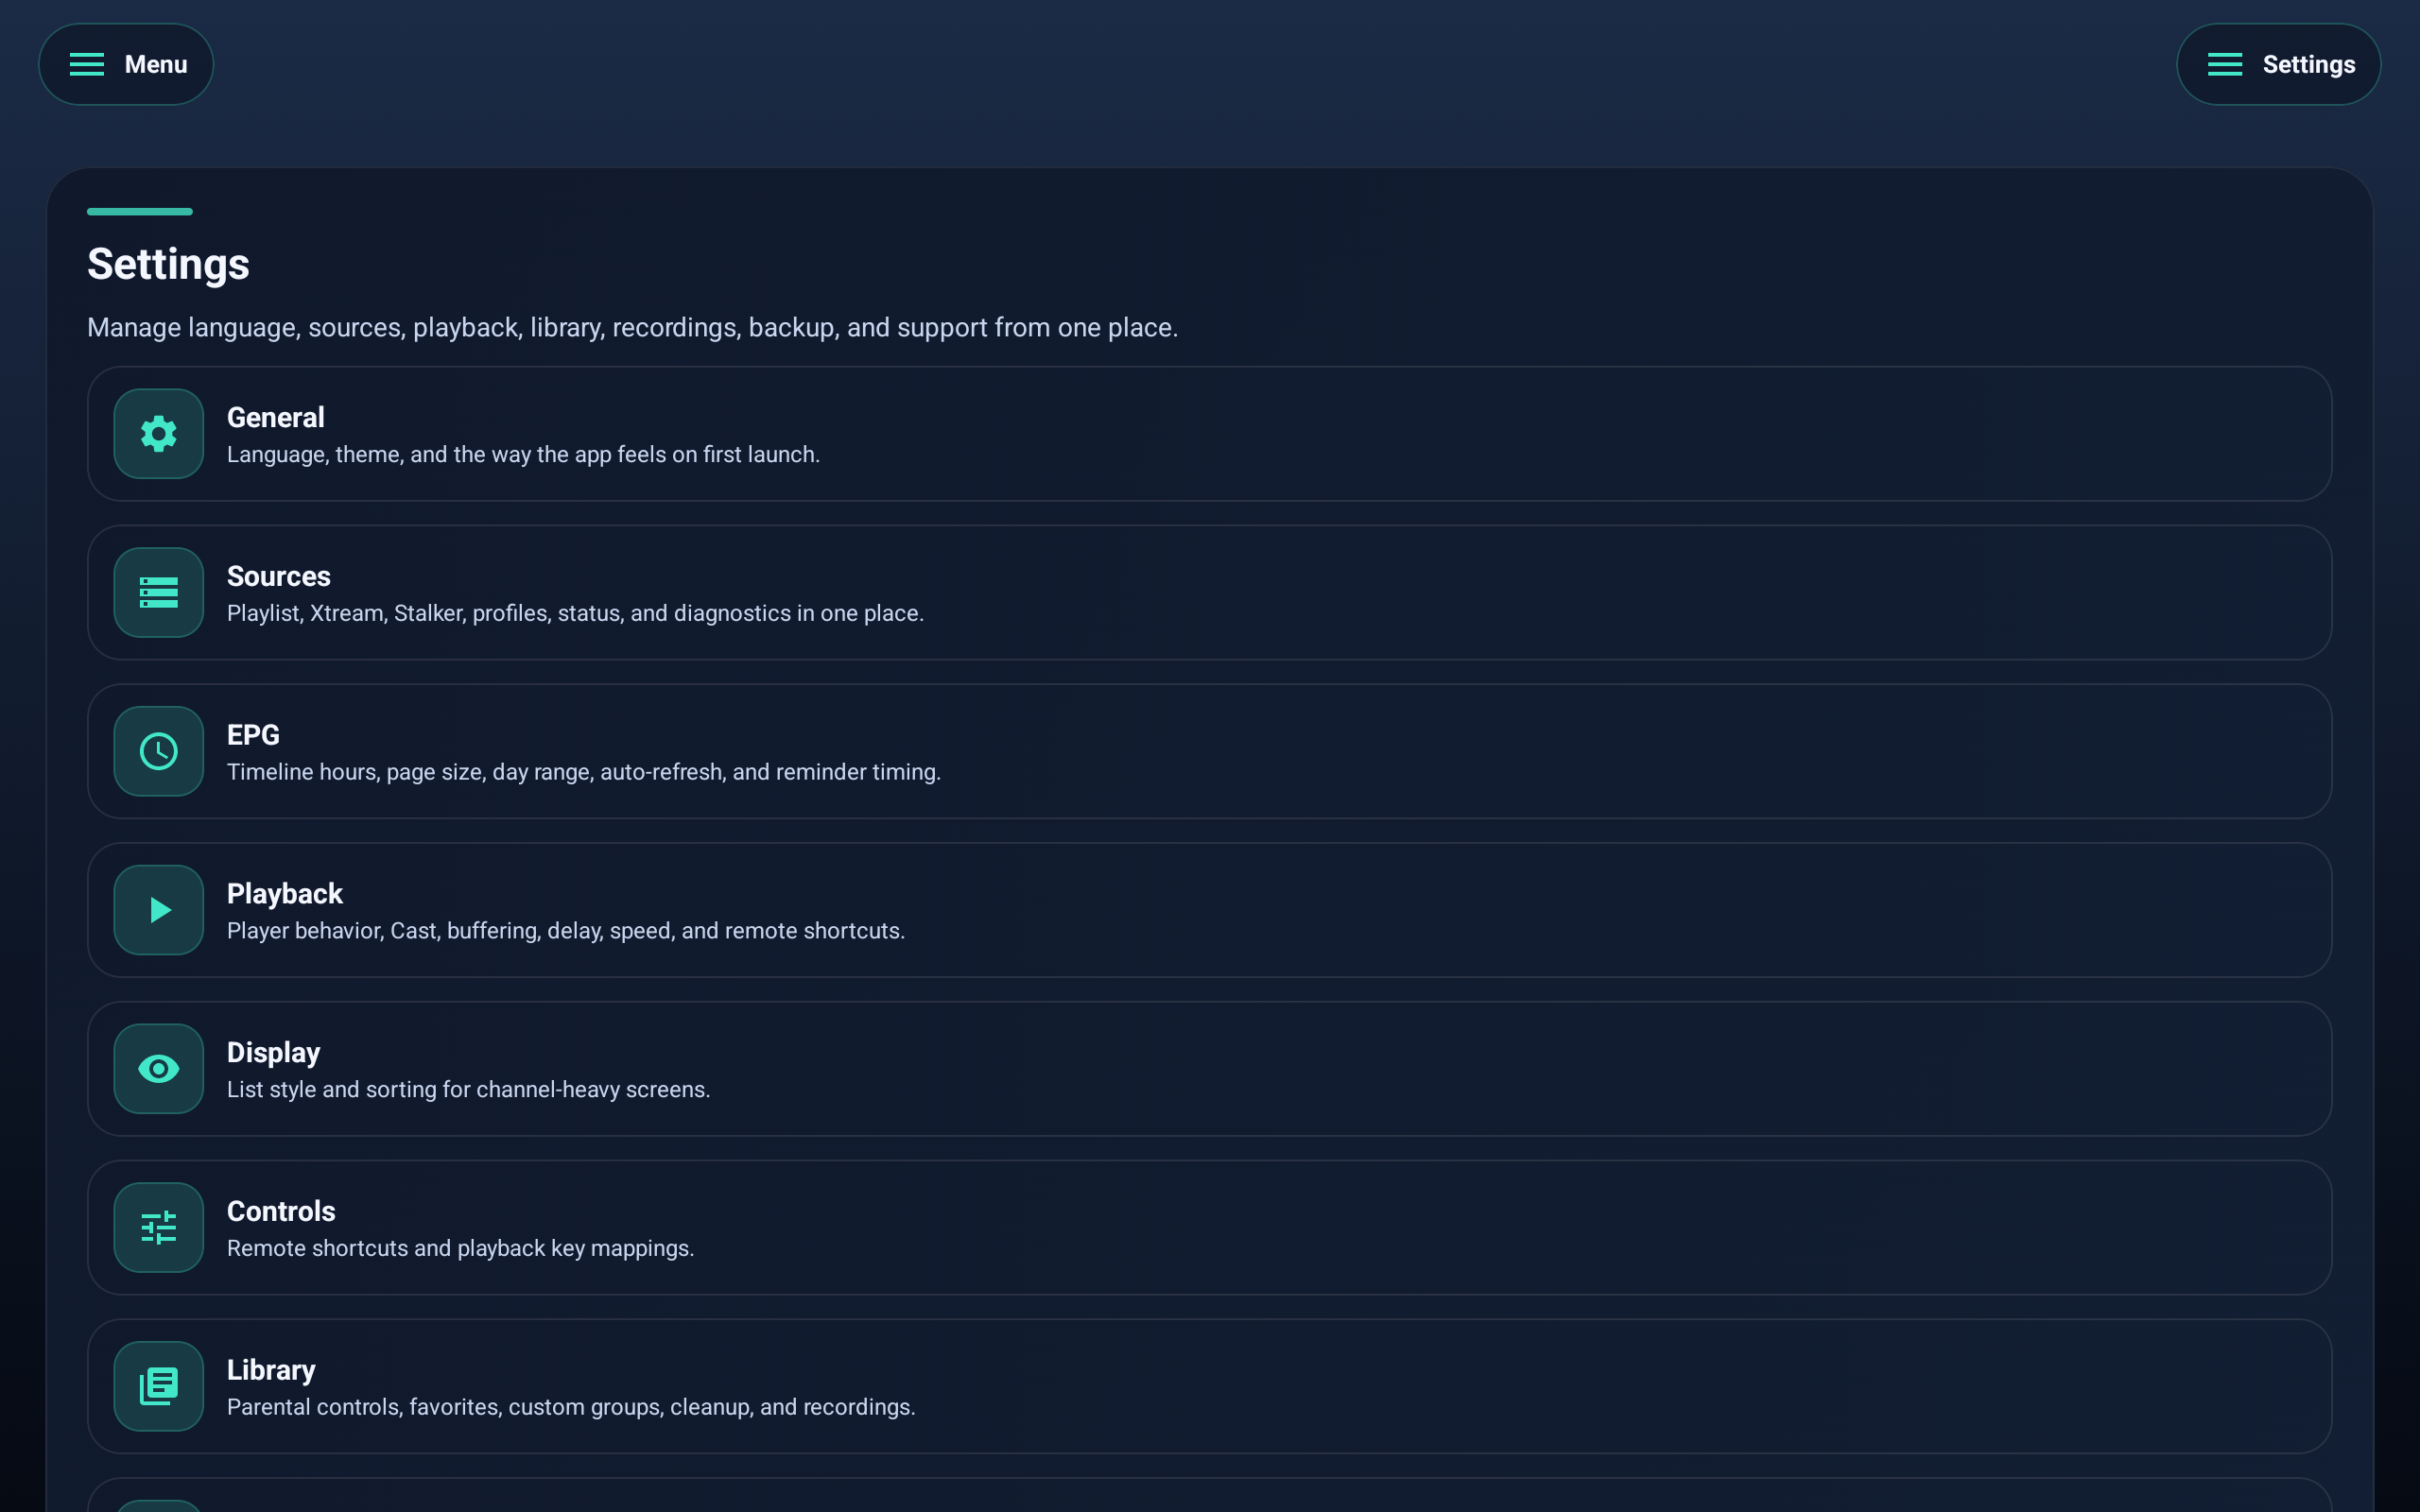Click 'List style and sorting' description
This screenshot has height=1512, width=2420.
coord(469,1090)
